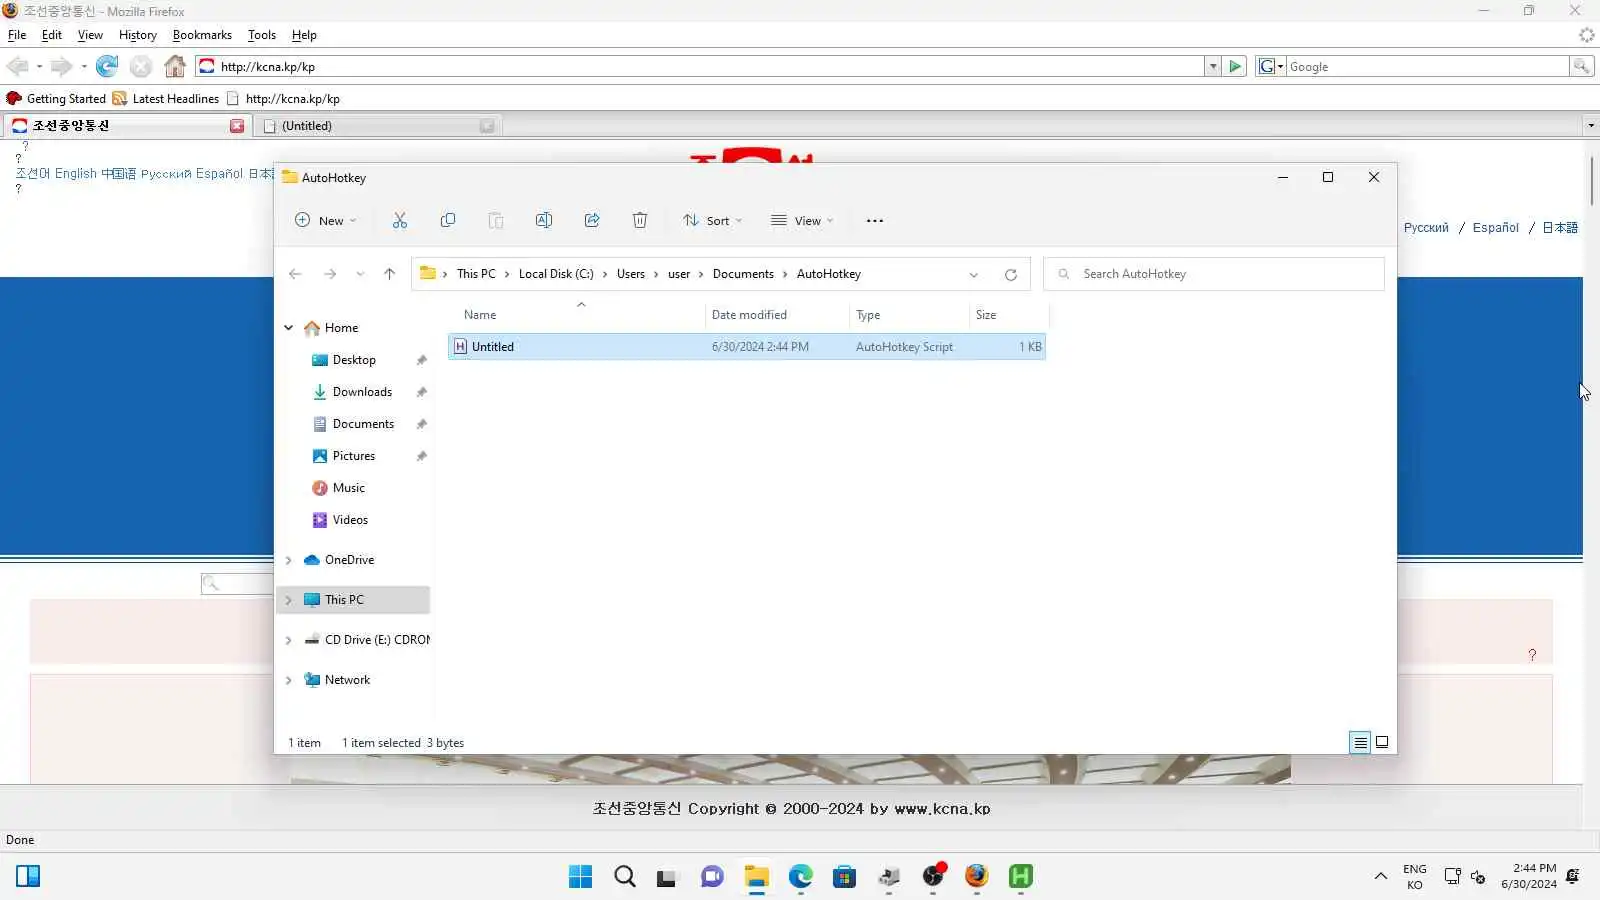The image size is (1600, 900).
Task: Click the Copy icon in Explorer toolbar
Action: coord(448,221)
